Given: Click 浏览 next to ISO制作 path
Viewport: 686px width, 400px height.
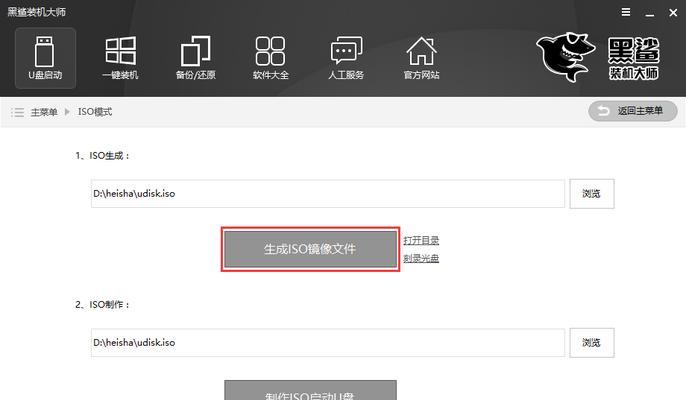Looking at the screenshot, I should (592, 343).
